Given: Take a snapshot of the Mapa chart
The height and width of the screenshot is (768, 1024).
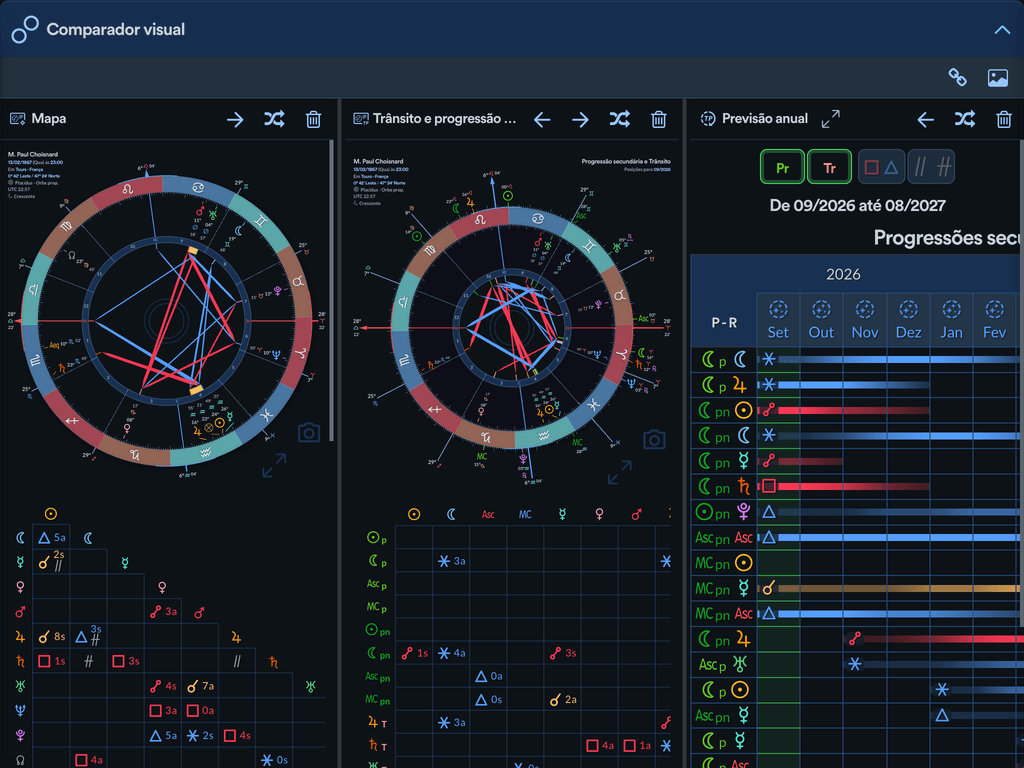Looking at the screenshot, I should 309,432.
